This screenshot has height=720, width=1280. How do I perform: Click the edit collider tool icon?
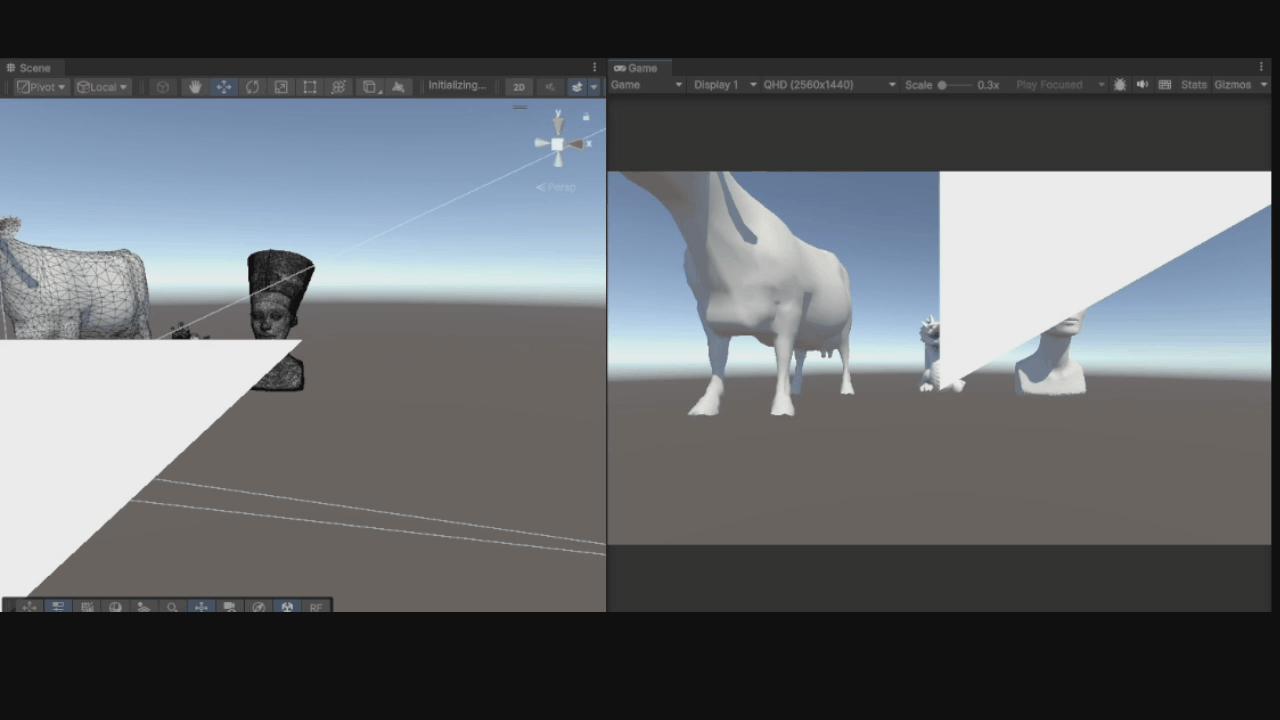pyautogui.click(x=398, y=87)
